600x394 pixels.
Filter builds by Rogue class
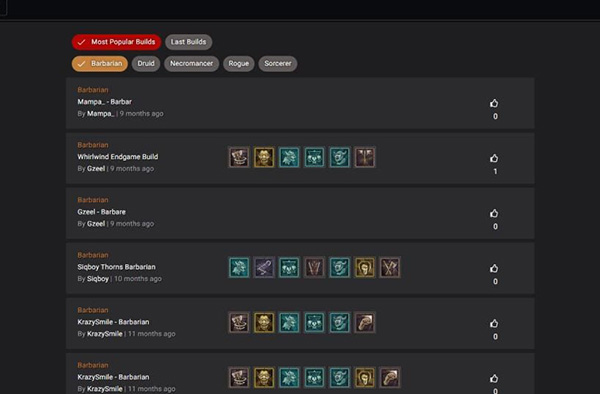pos(239,63)
